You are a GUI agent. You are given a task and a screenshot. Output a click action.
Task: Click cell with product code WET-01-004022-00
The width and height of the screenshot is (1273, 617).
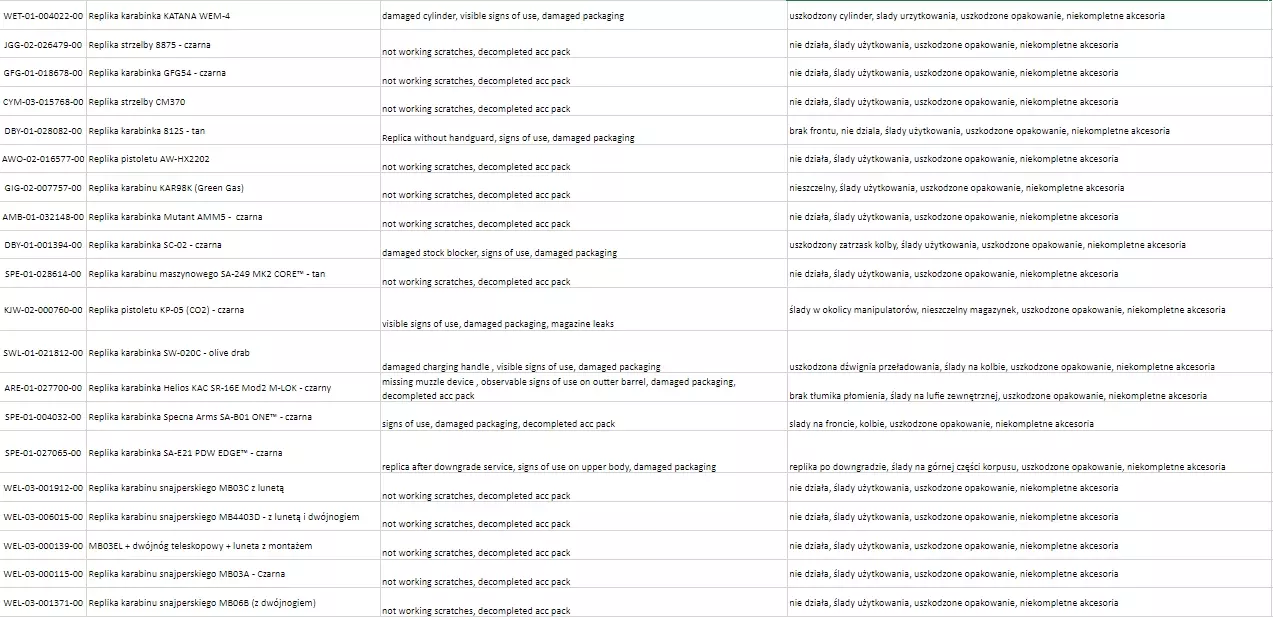pos(43,16)
